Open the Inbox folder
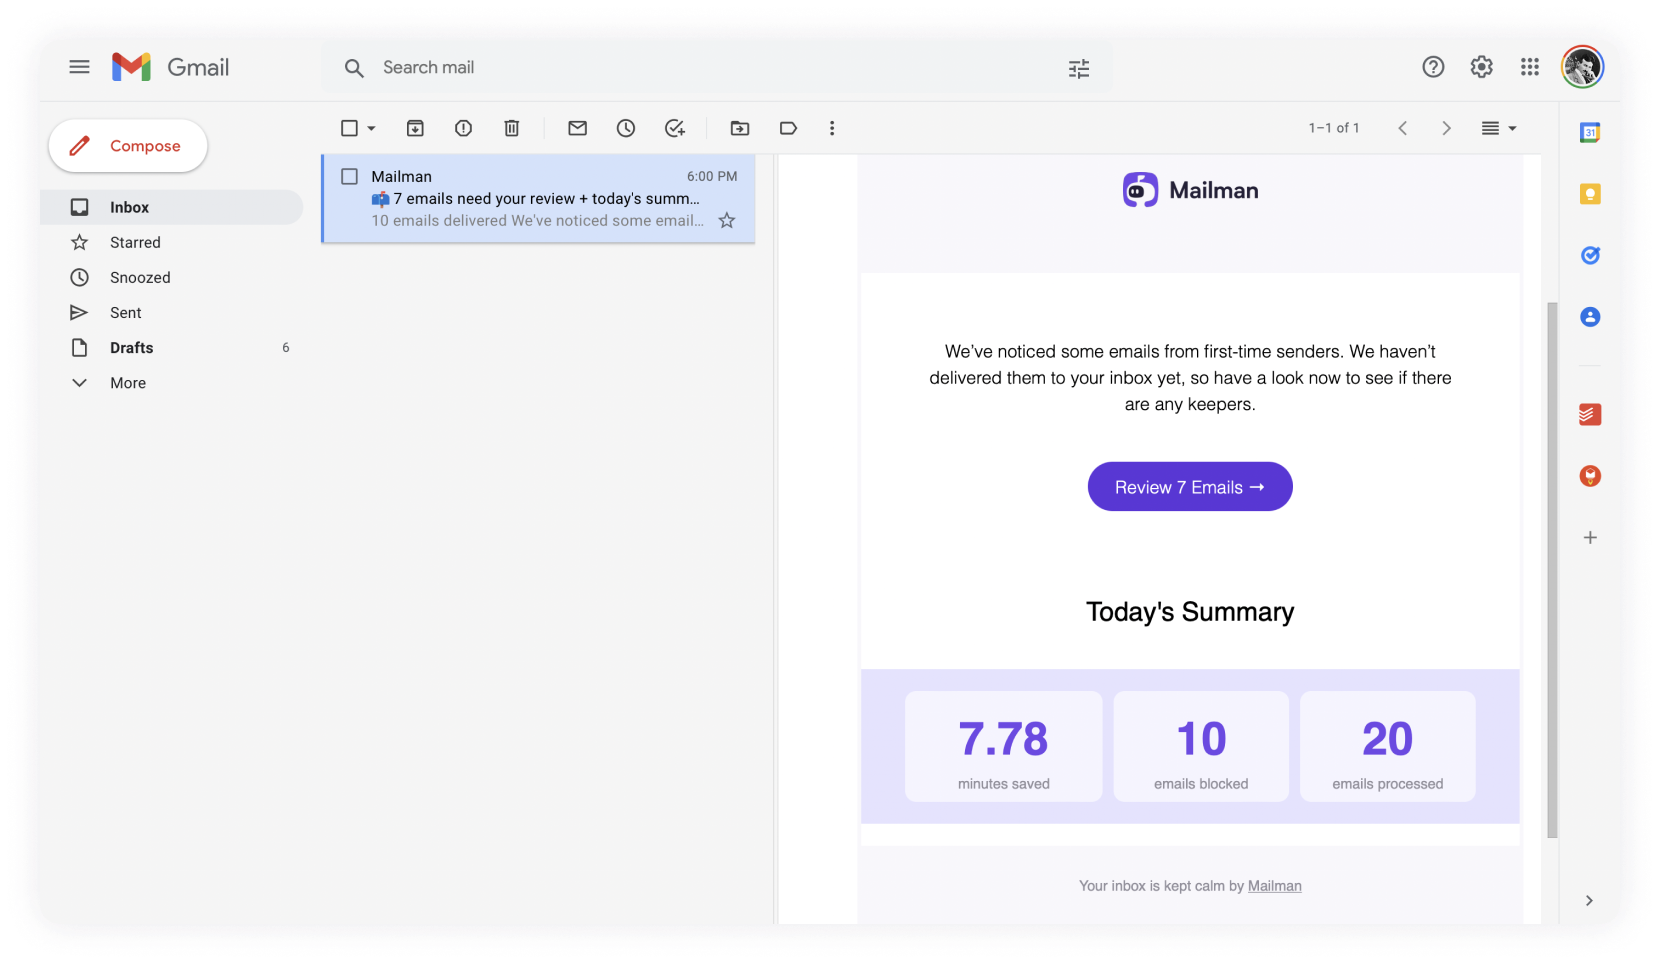 pyautogui.click(x=171, y=207)
